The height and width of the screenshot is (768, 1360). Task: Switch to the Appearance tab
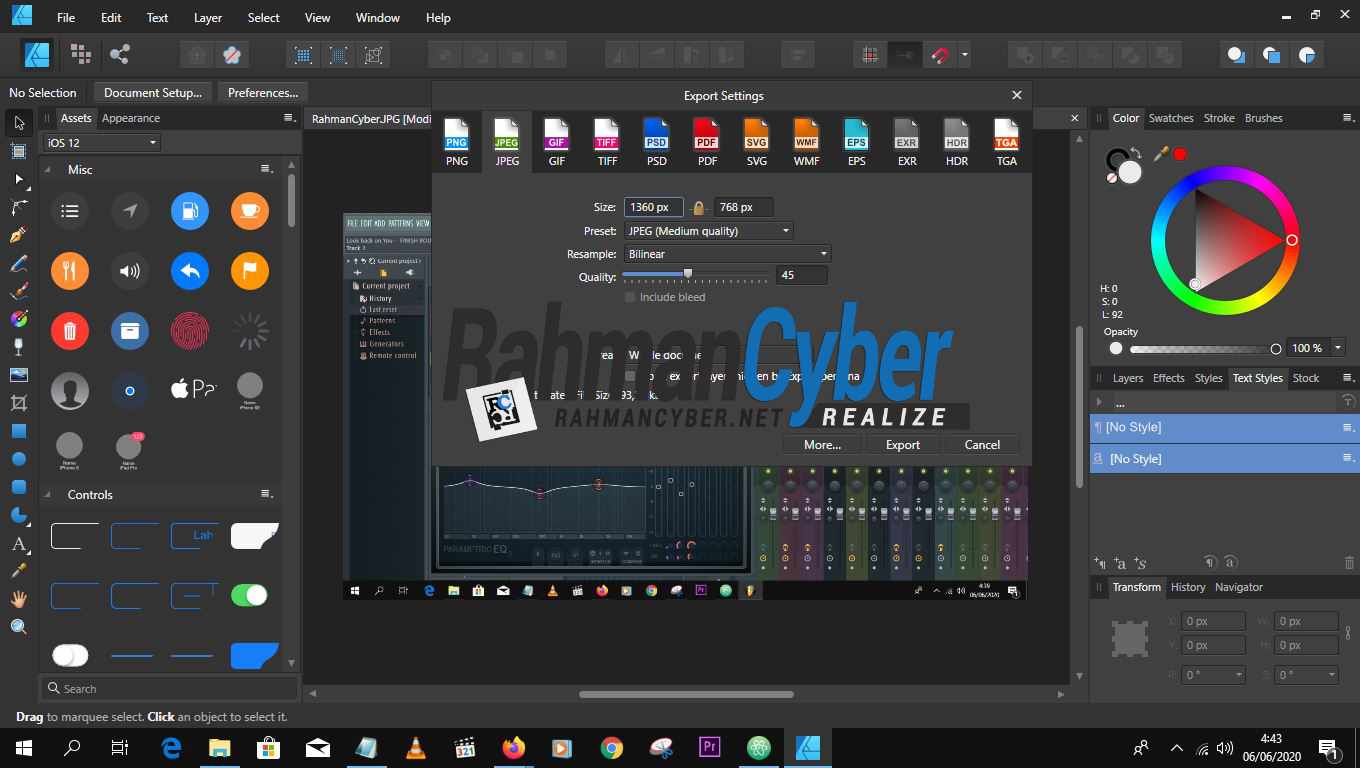point(131,118)
